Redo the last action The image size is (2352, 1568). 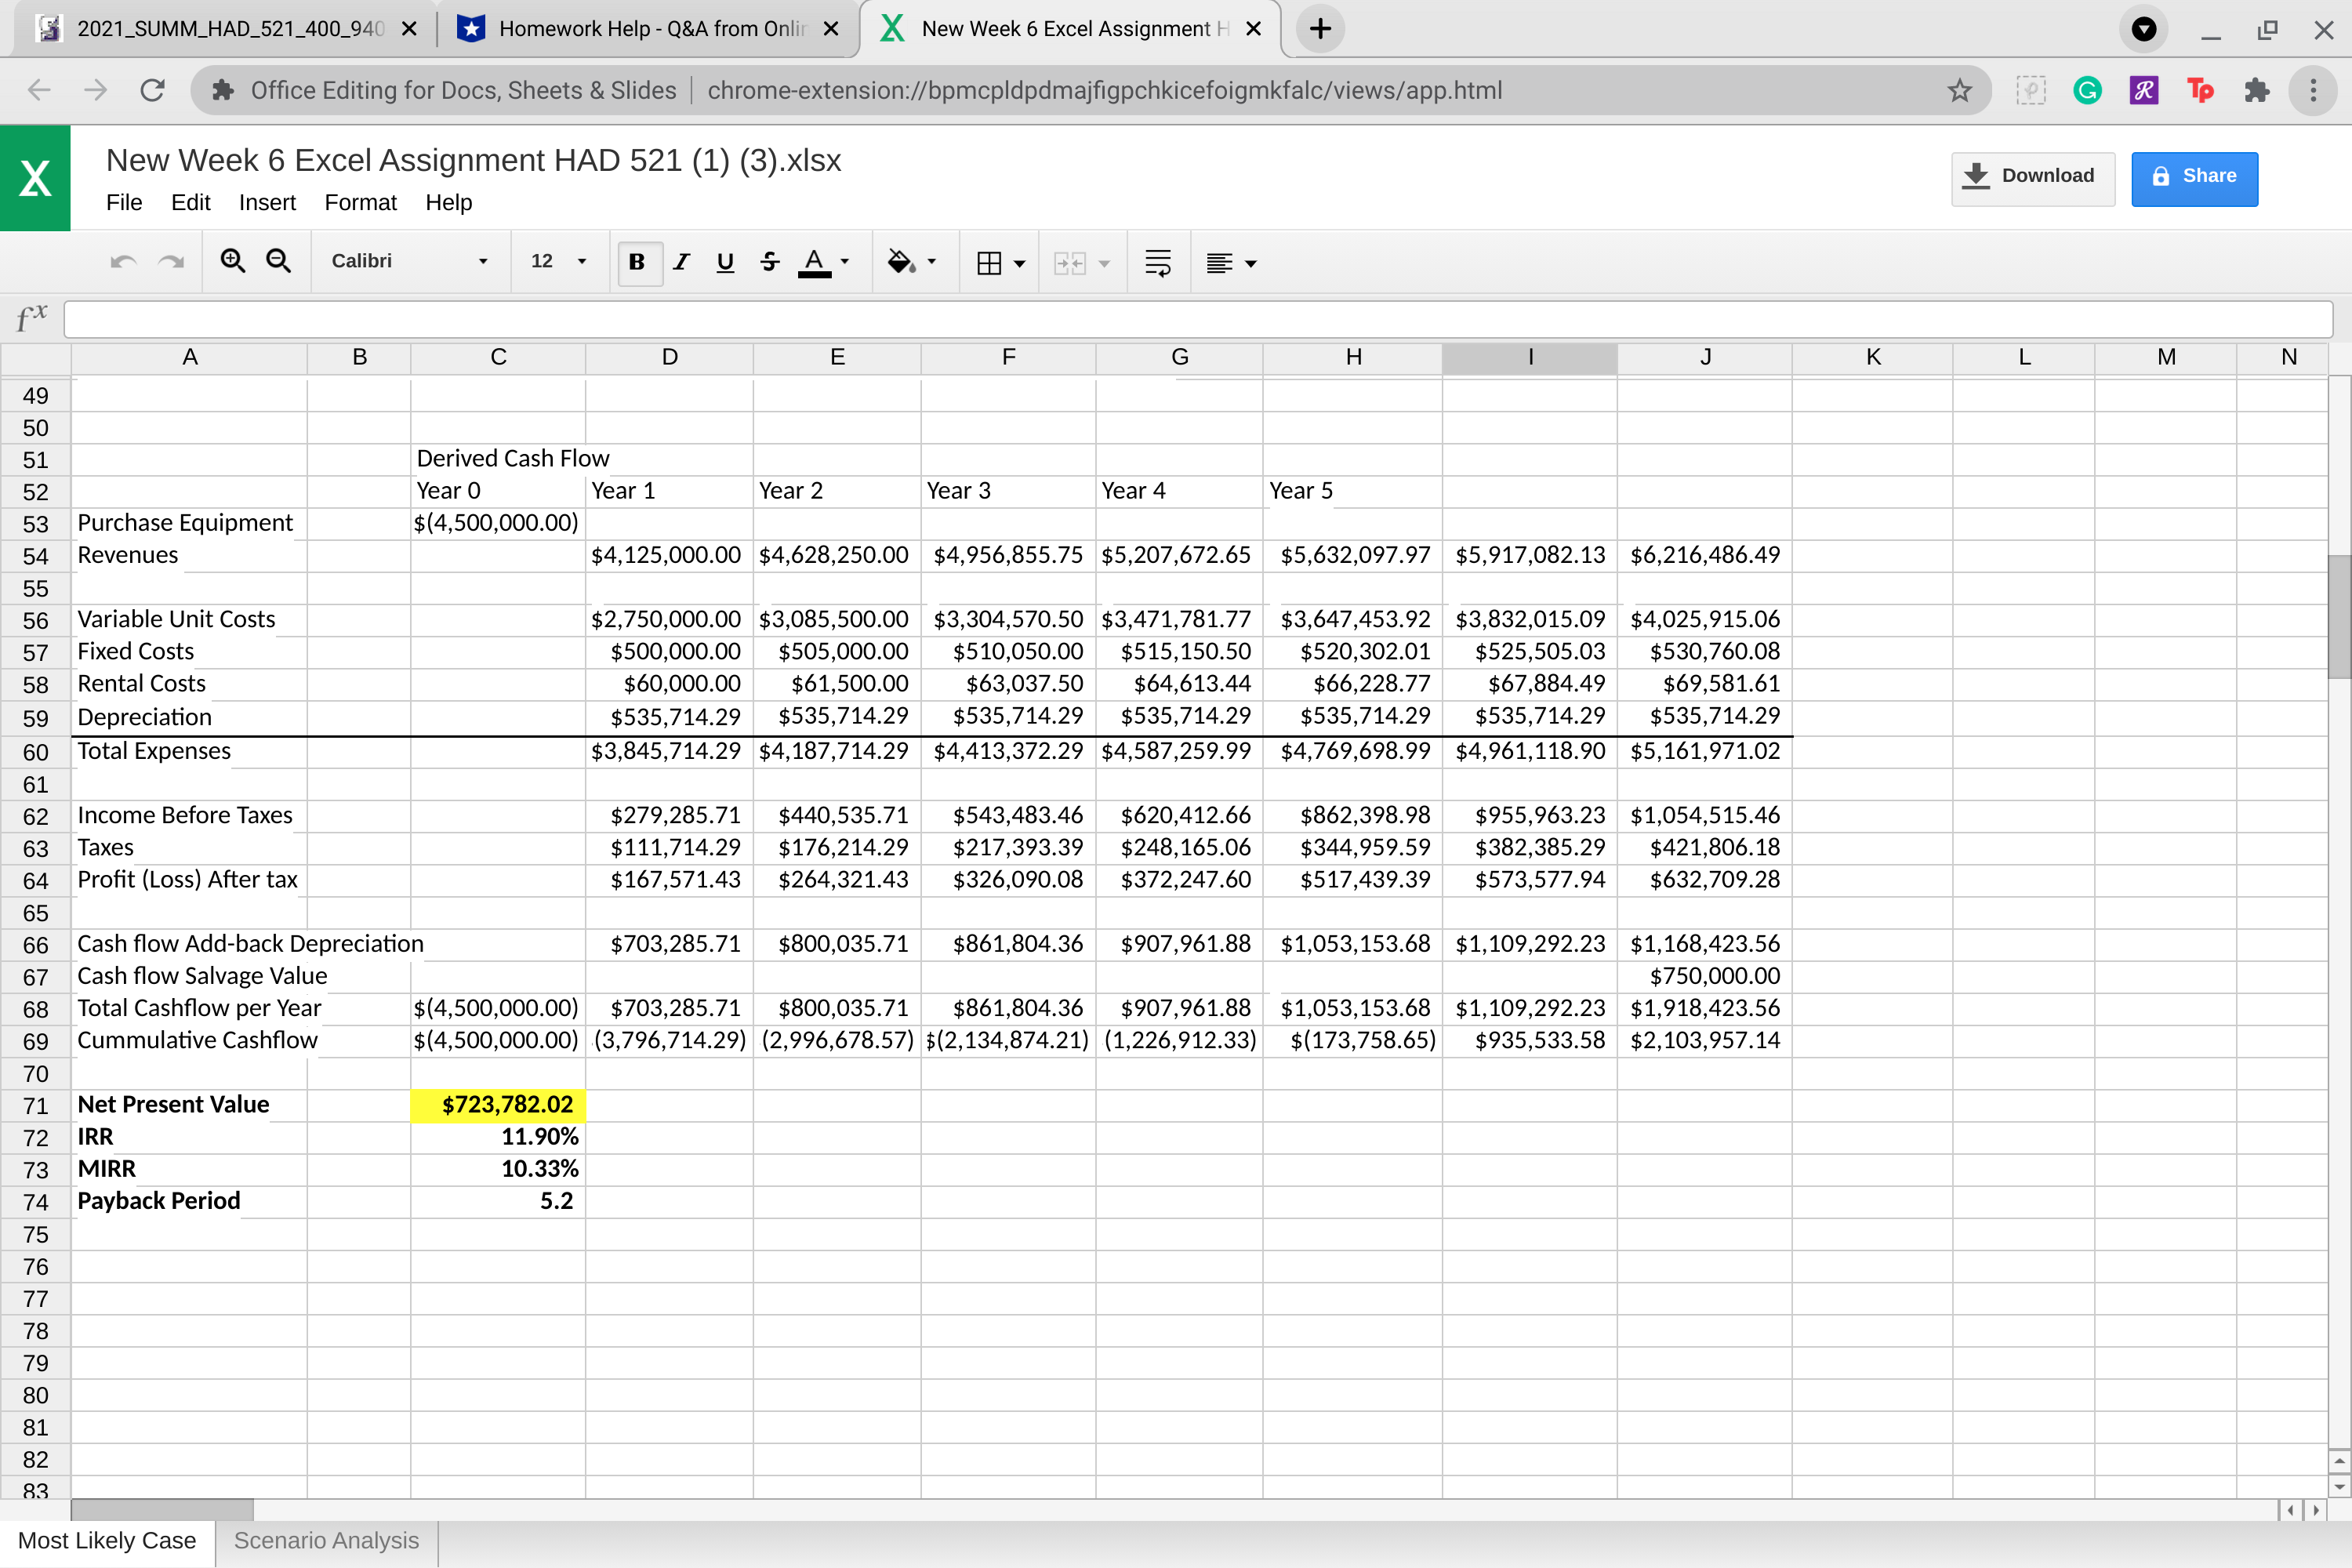point(170,261)
